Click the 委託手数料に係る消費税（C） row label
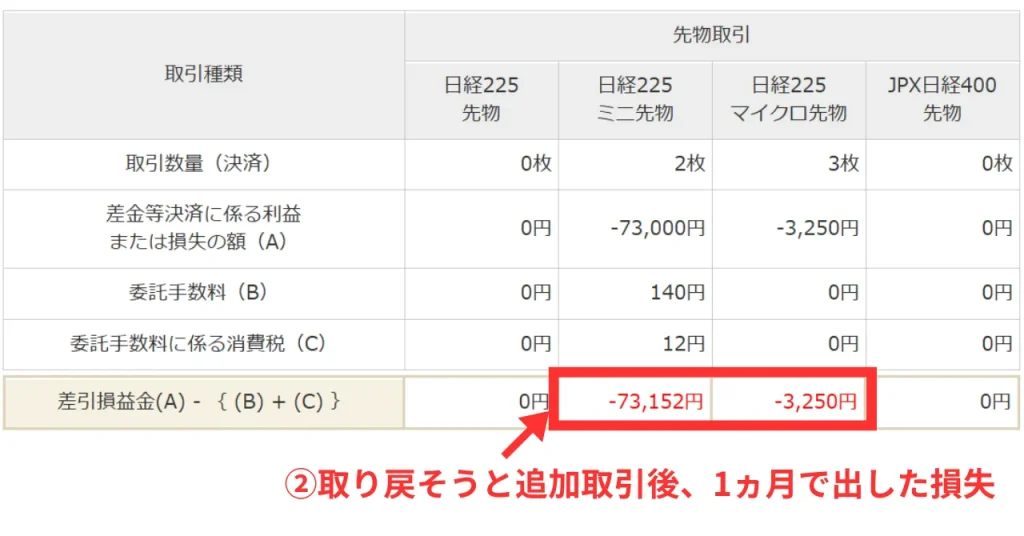The image size is (1024, 536). point(203,344)
